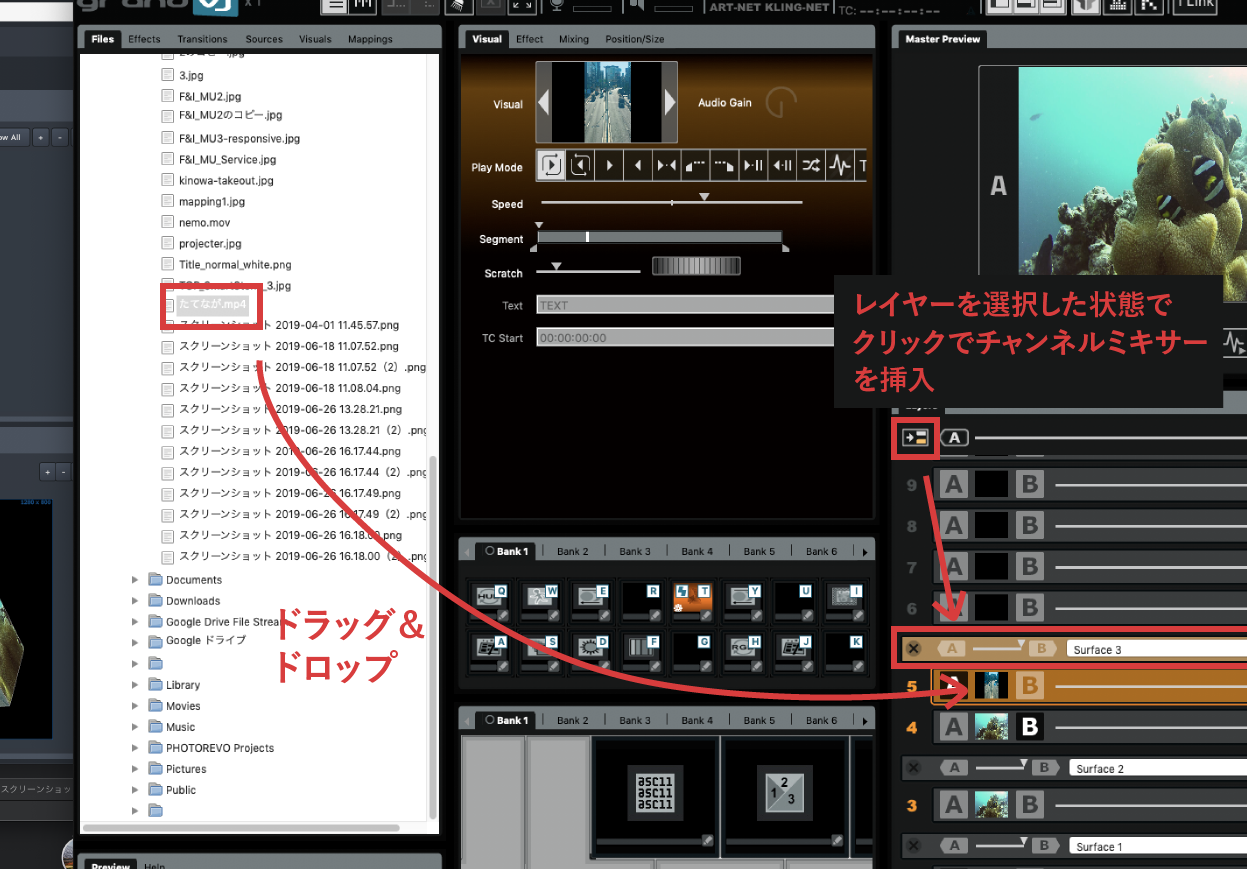The width and height of the screenshot is (1247, 869).
Task: Click the Text input field
Action: pos(686,305)
